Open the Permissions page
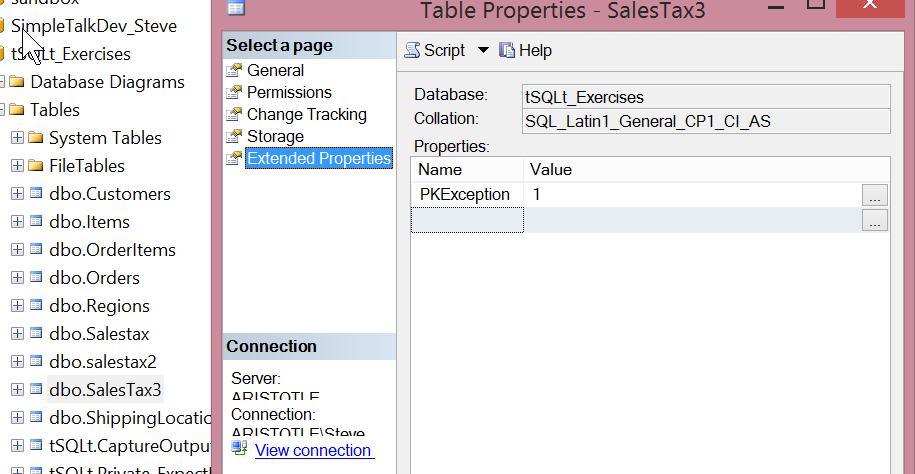915x474 pixels. coord(289,93)
